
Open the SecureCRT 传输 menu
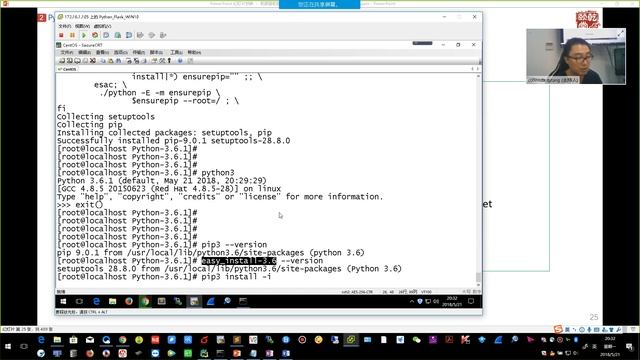point(139,52)
